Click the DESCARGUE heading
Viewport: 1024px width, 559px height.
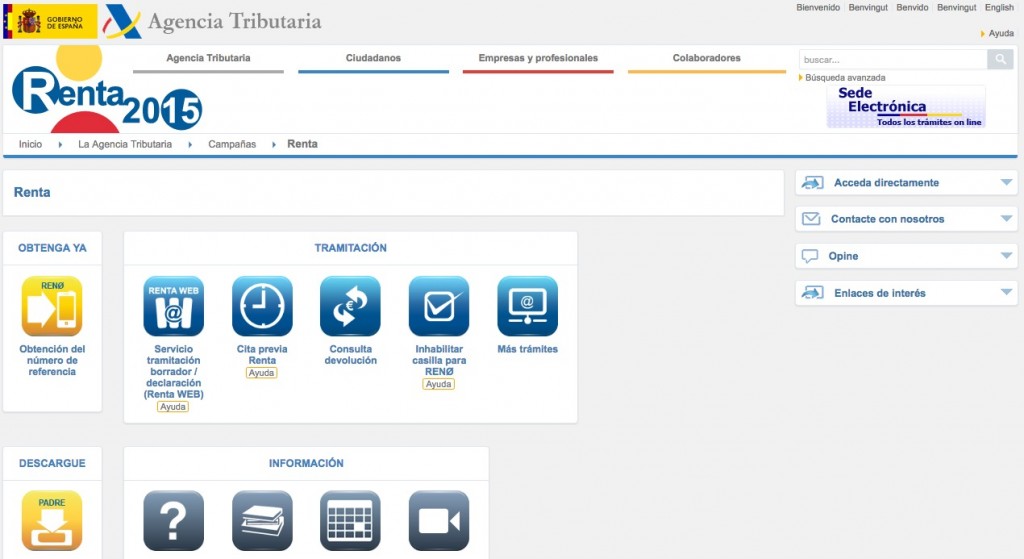(52, 463)
